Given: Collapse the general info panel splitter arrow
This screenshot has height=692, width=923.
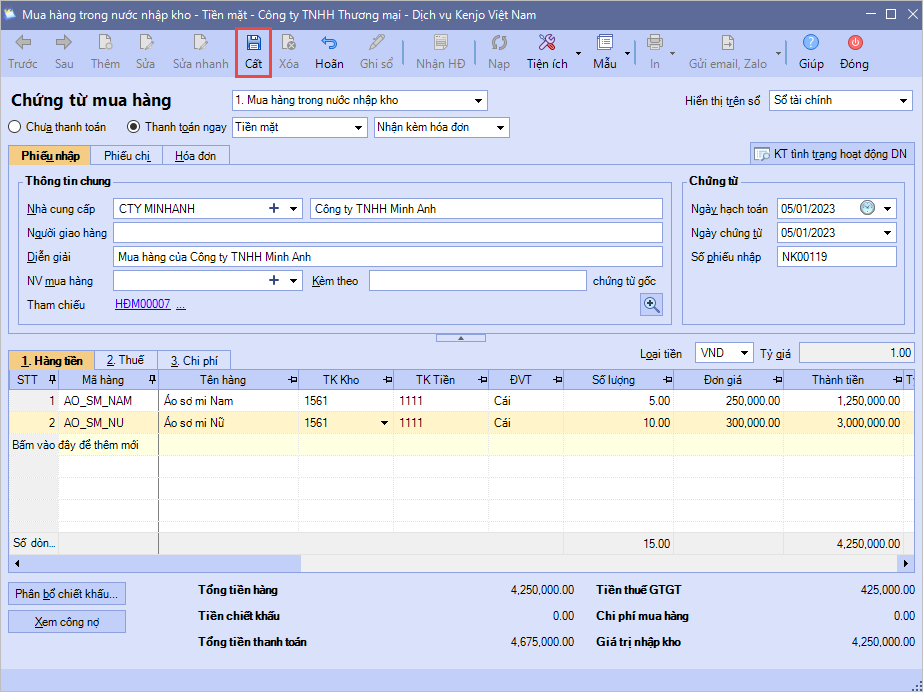Looking at the screenshot, I should click(461, 338).
